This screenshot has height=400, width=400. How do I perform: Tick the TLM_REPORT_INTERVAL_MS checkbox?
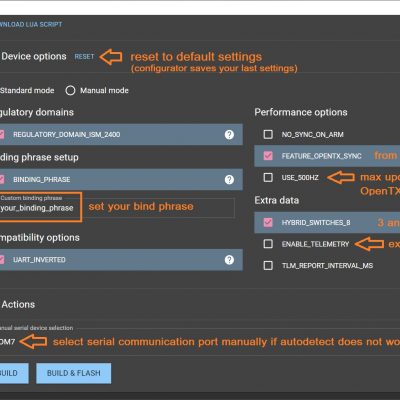click(268, 266)
